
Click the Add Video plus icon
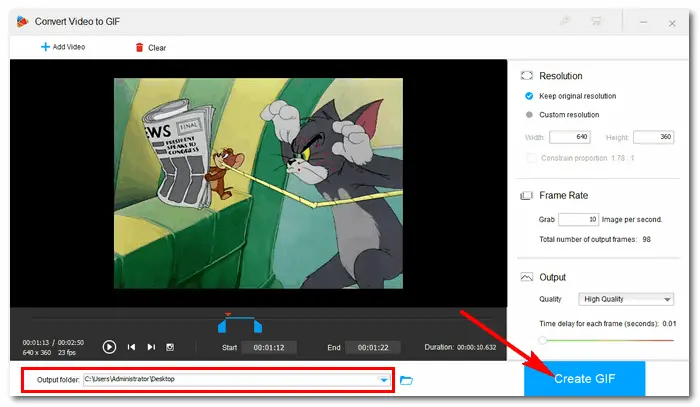click(x=45, y=47)
